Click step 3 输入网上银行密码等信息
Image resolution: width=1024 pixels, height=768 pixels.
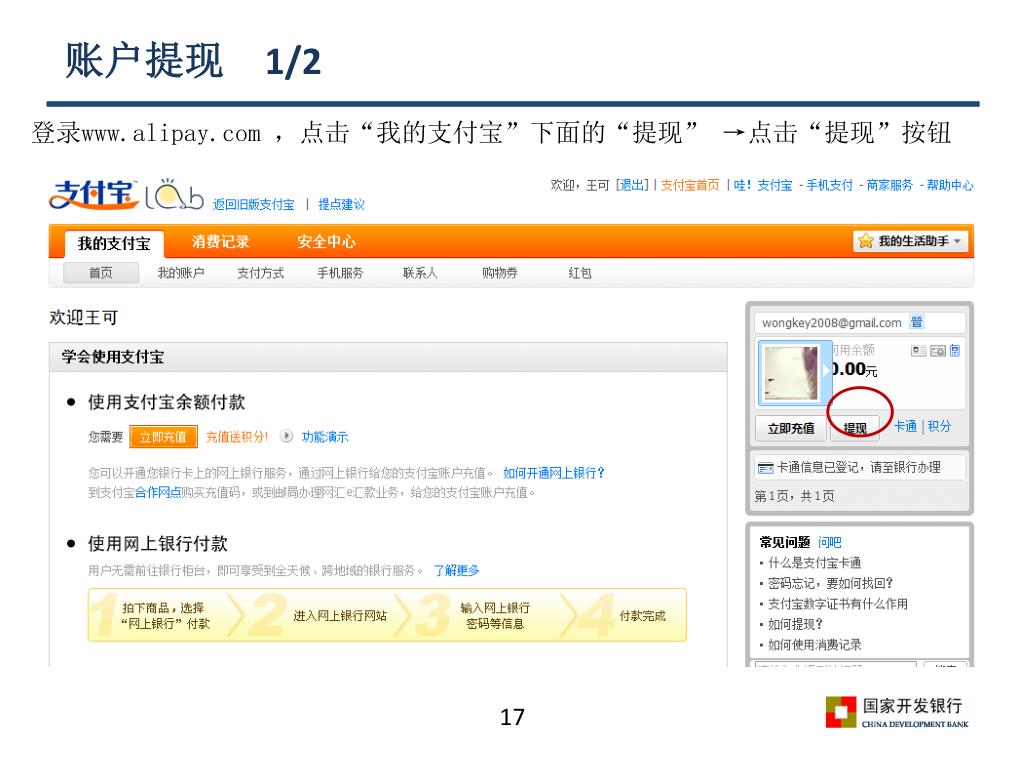point(495,615)
